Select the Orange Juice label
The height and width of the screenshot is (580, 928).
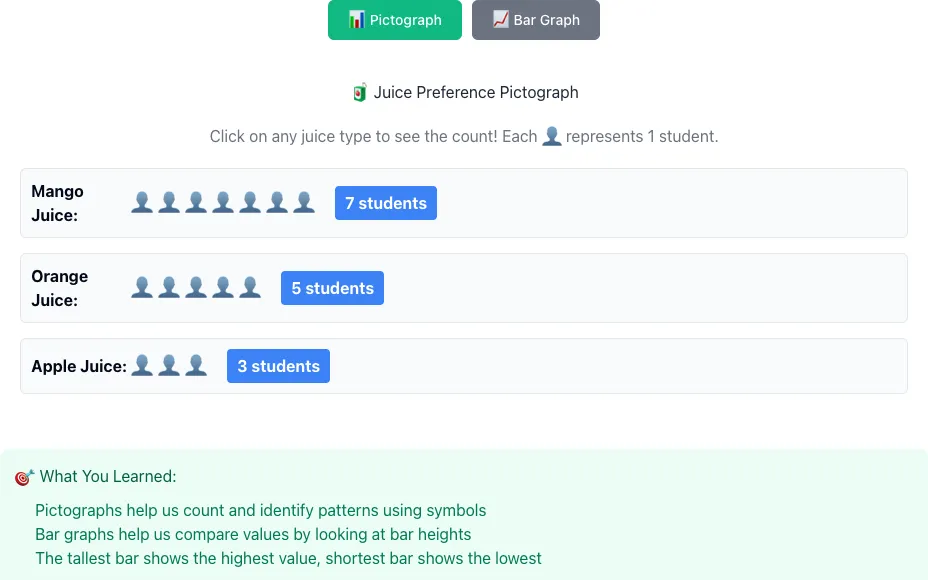60,288
